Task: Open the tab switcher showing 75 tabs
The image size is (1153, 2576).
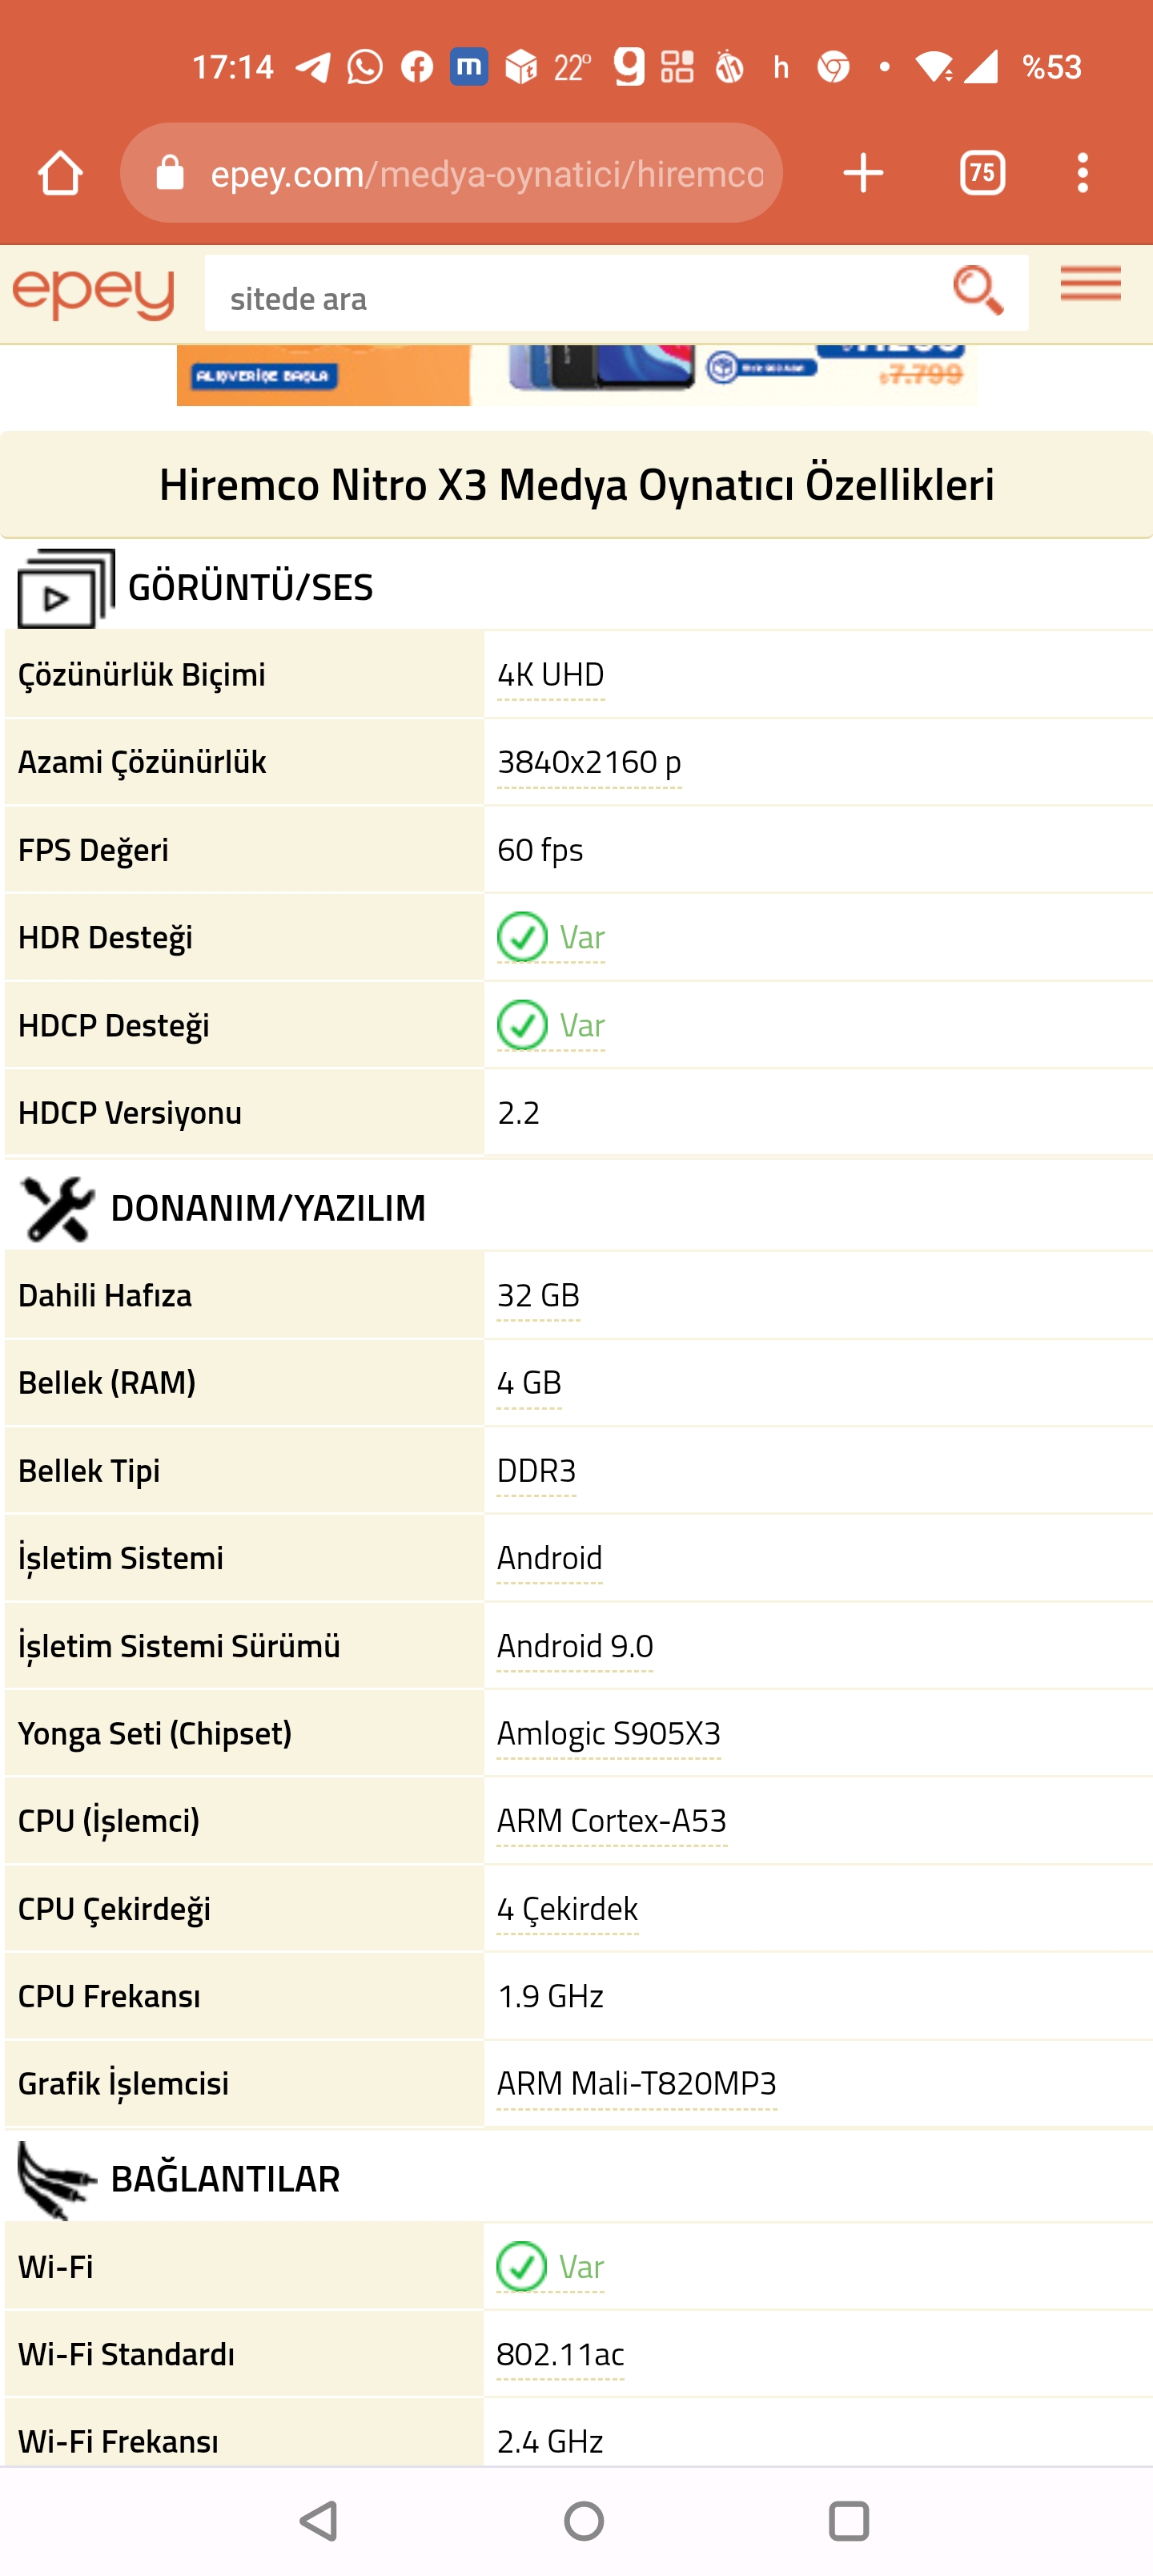Action: tap(982, 173)
